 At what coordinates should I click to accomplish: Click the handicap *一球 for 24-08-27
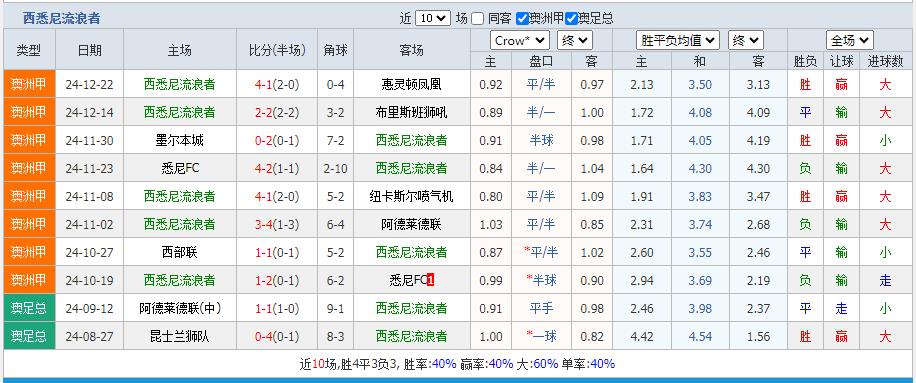click(541, 336)
